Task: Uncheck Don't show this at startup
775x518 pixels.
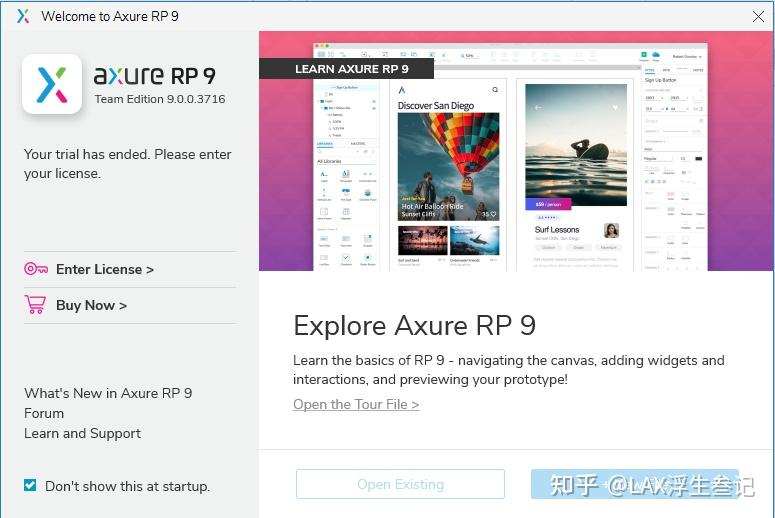Action: 30,485
